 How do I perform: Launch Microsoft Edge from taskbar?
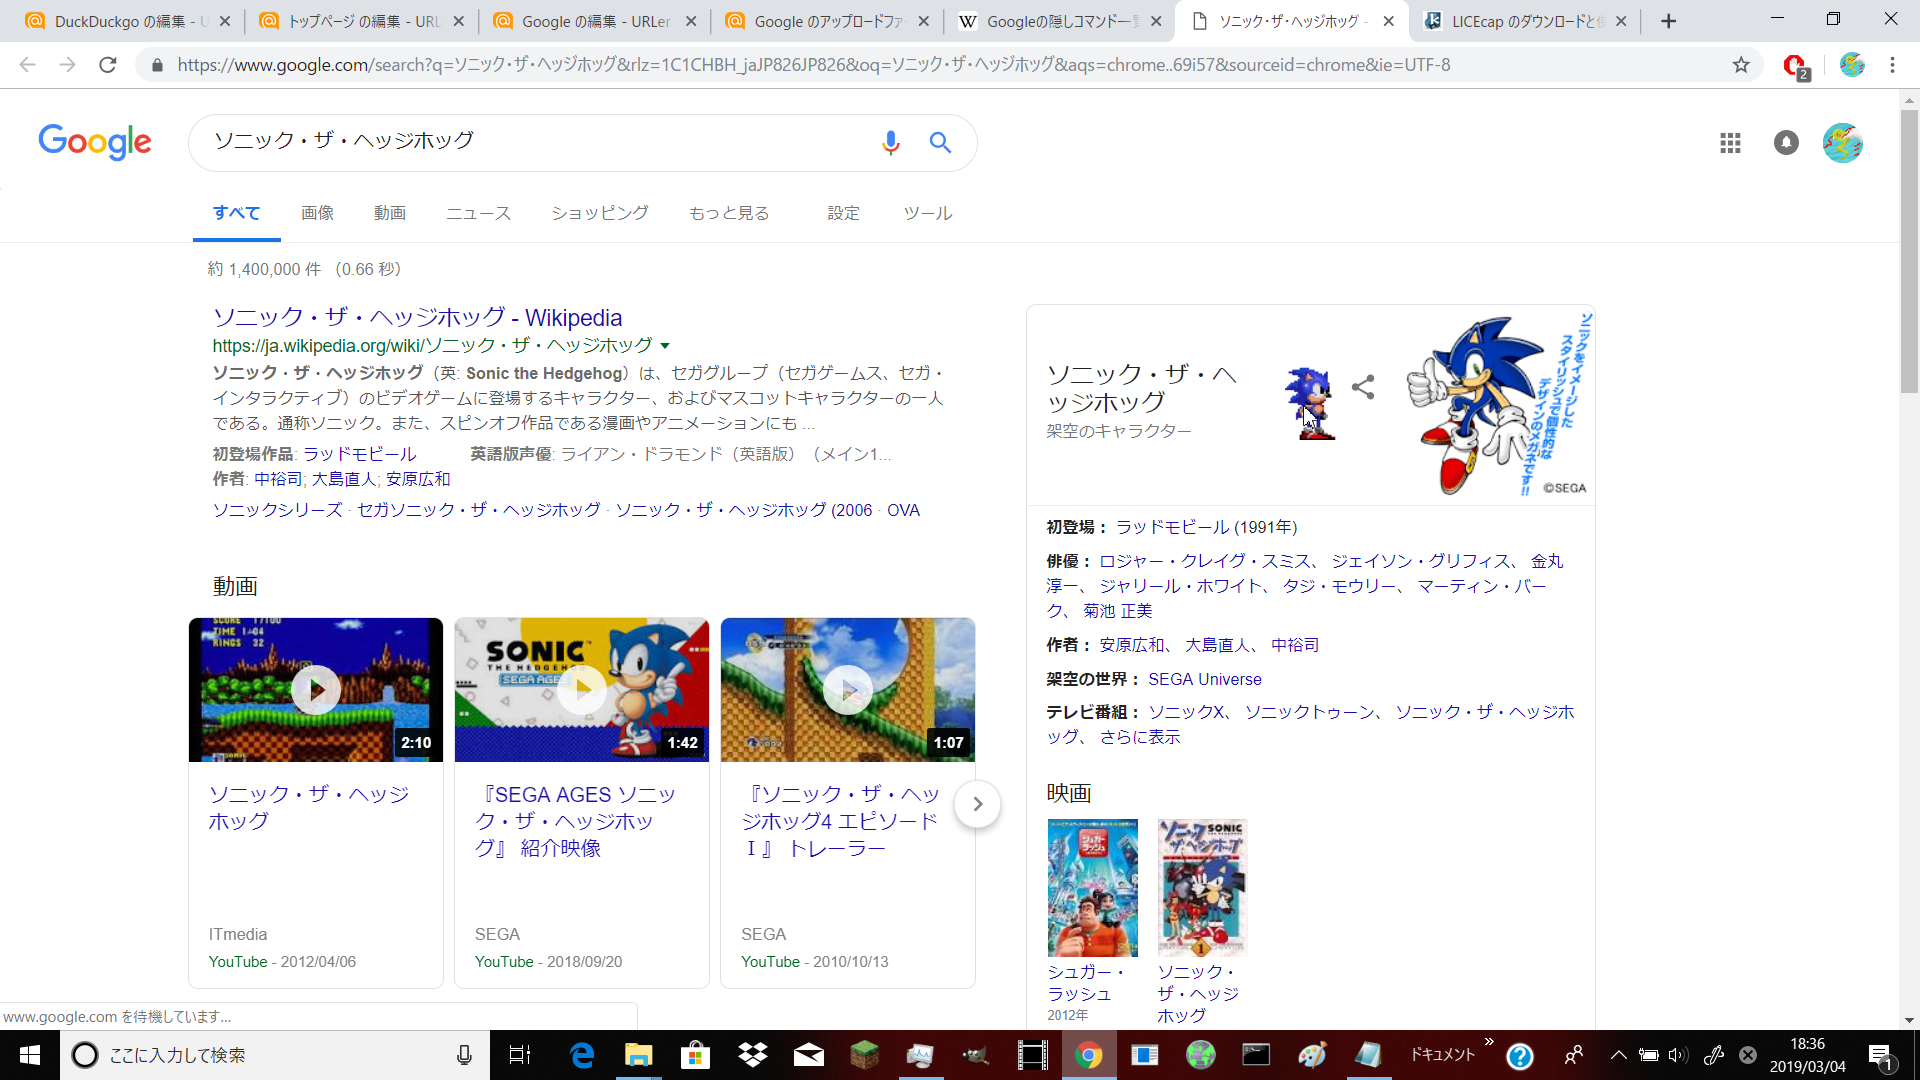point(581,1055)
